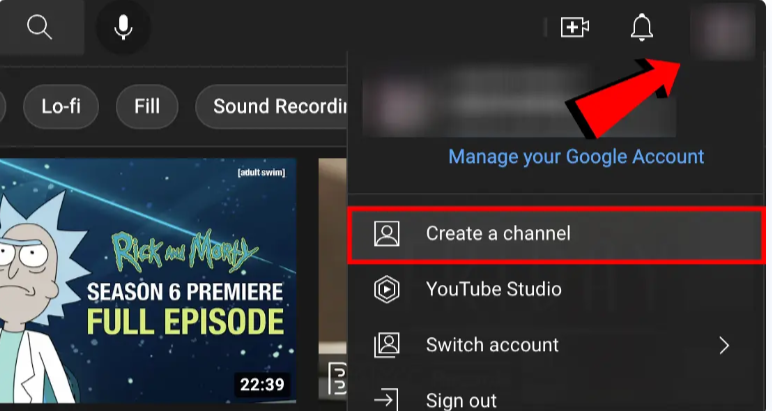The height and width of the screenshot is (411, 772).
Task: Activate voice search microphone button
Action: point(123,27)
